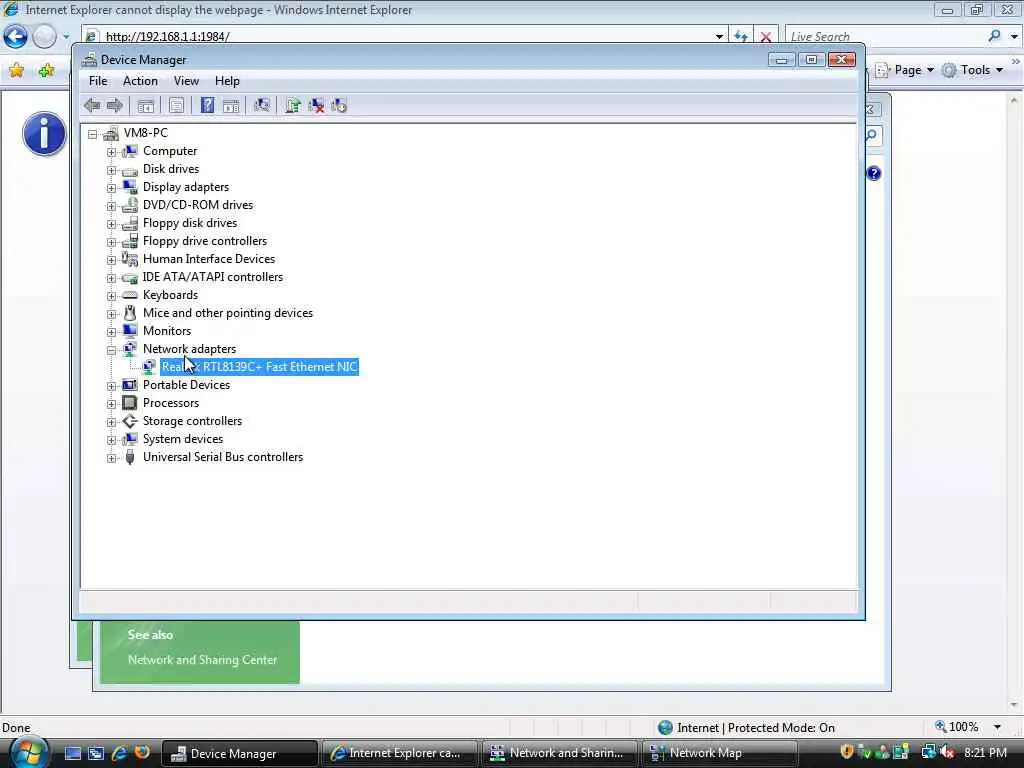Click the Forward arrow in Device Manager toolbar

pos(115,105)
